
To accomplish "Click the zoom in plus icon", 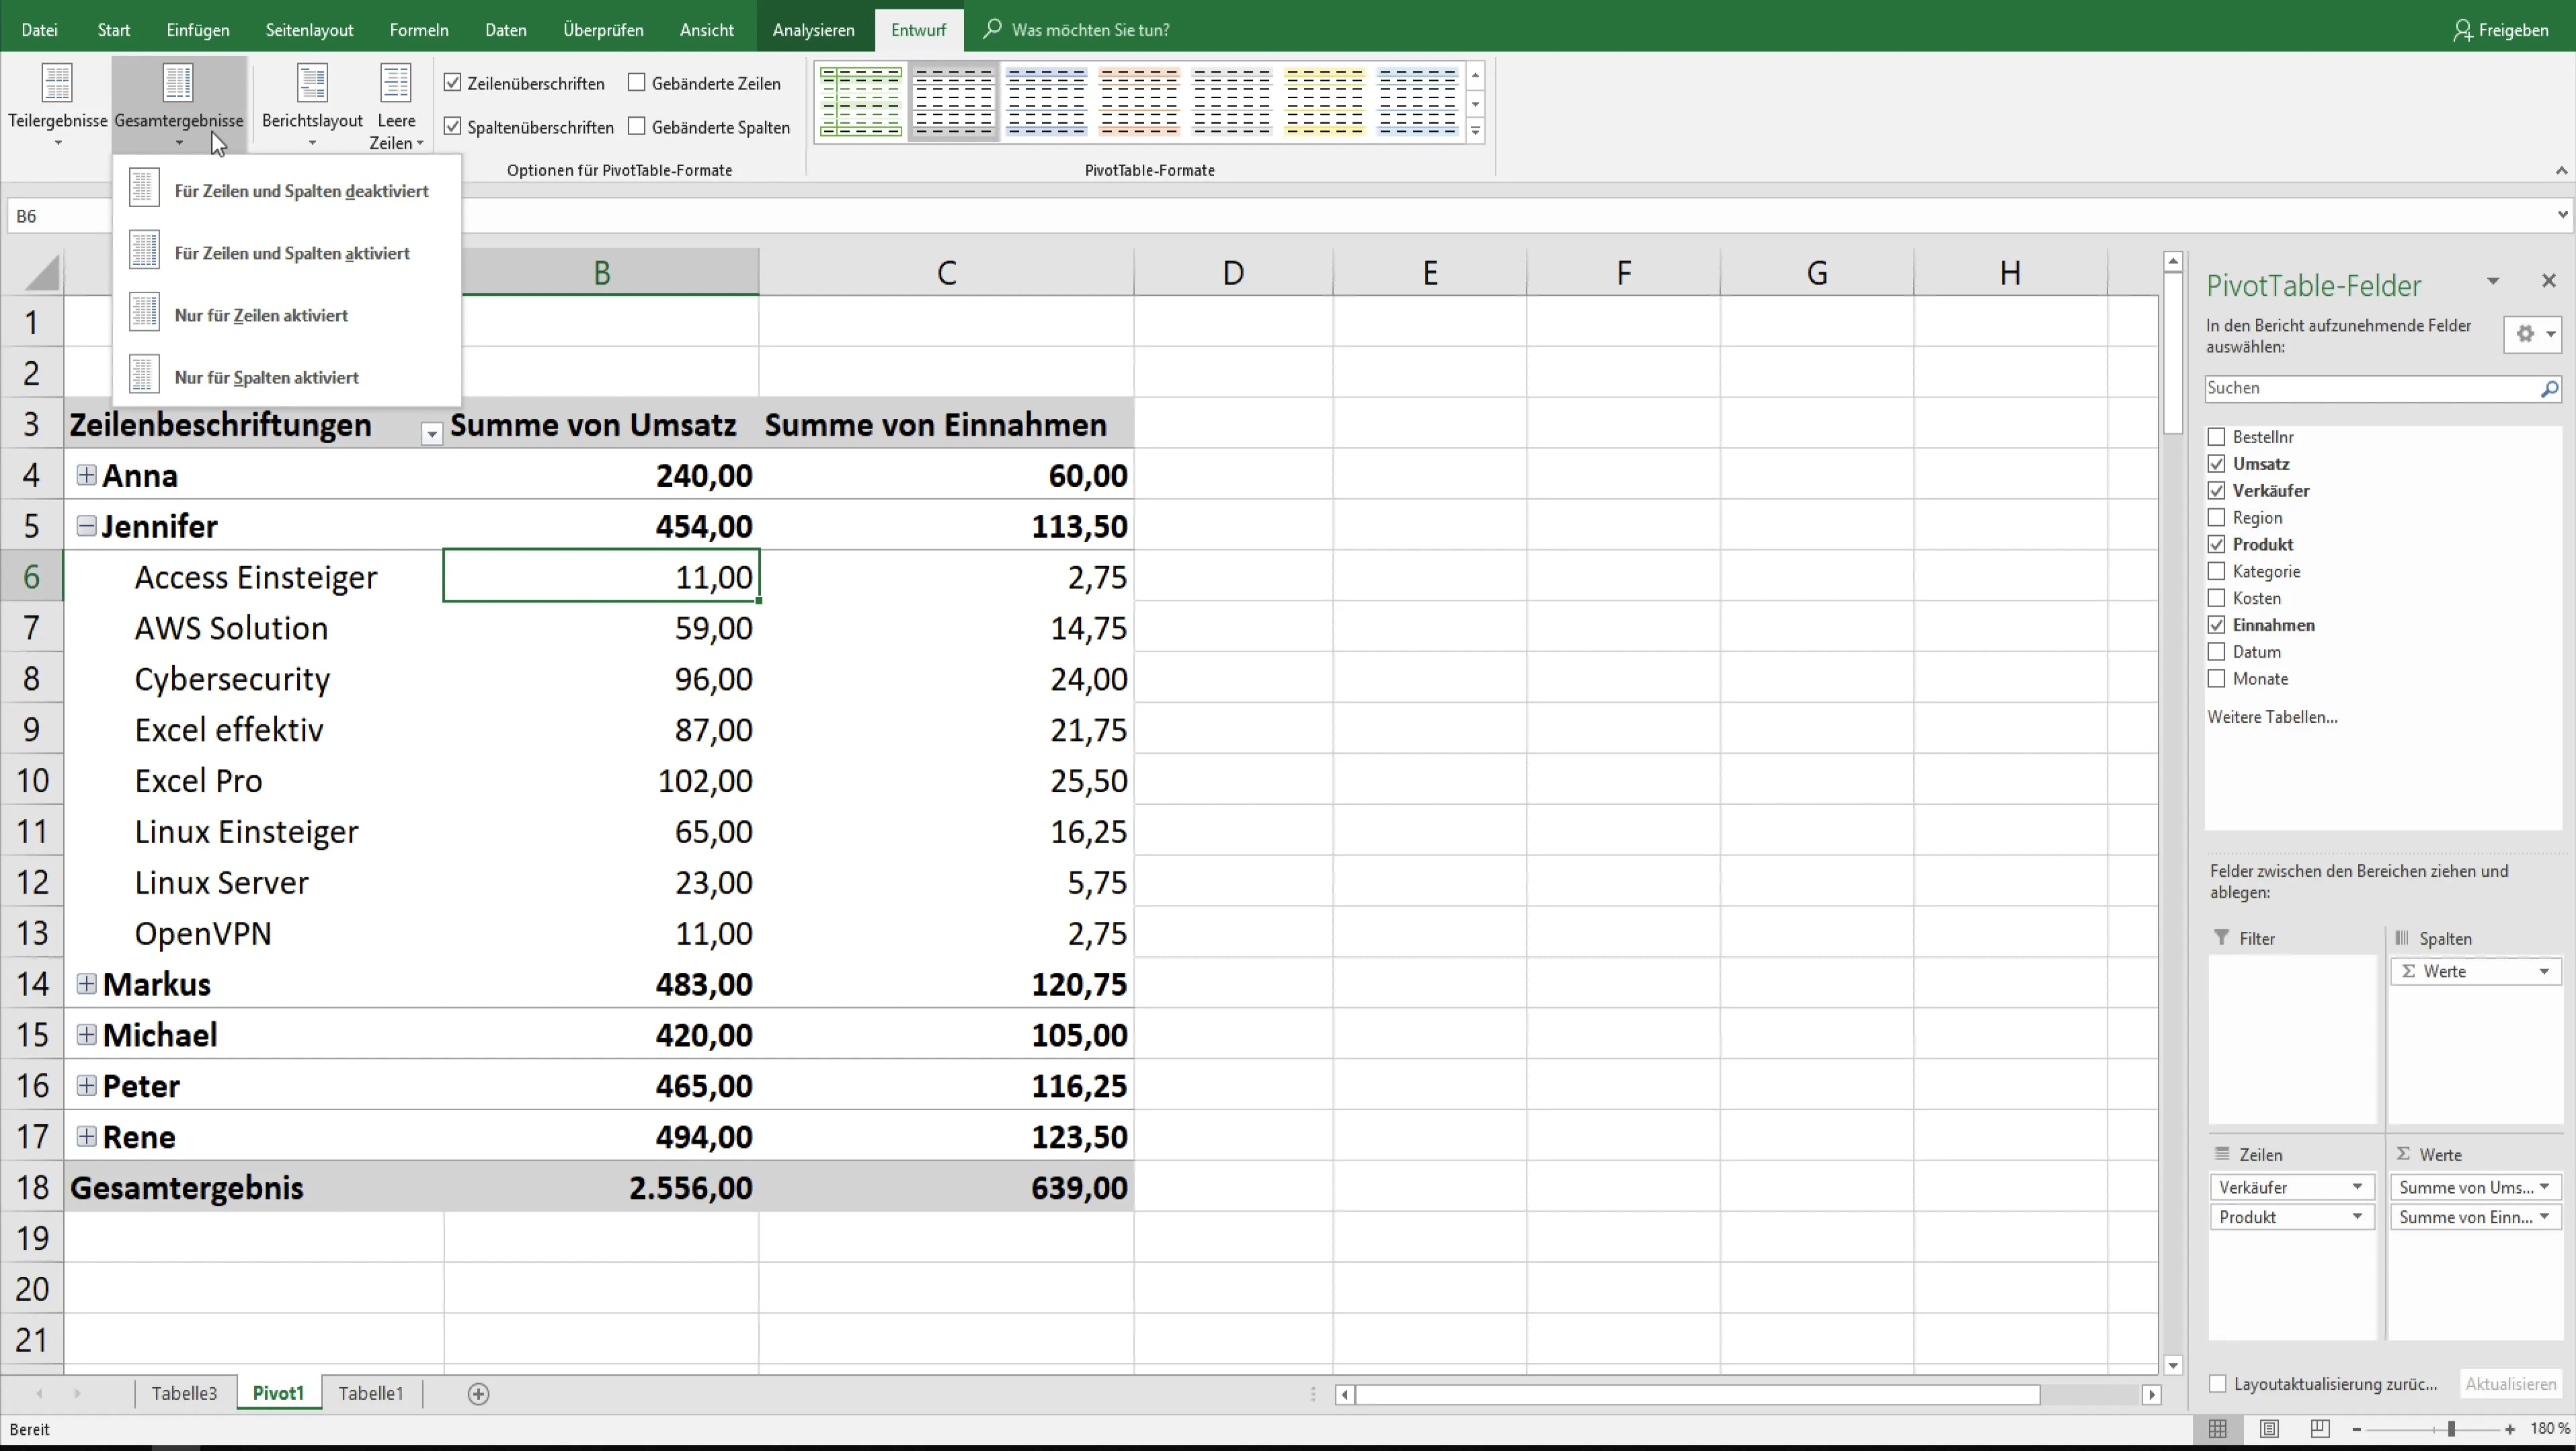I will click(x=2510, y=1430).
